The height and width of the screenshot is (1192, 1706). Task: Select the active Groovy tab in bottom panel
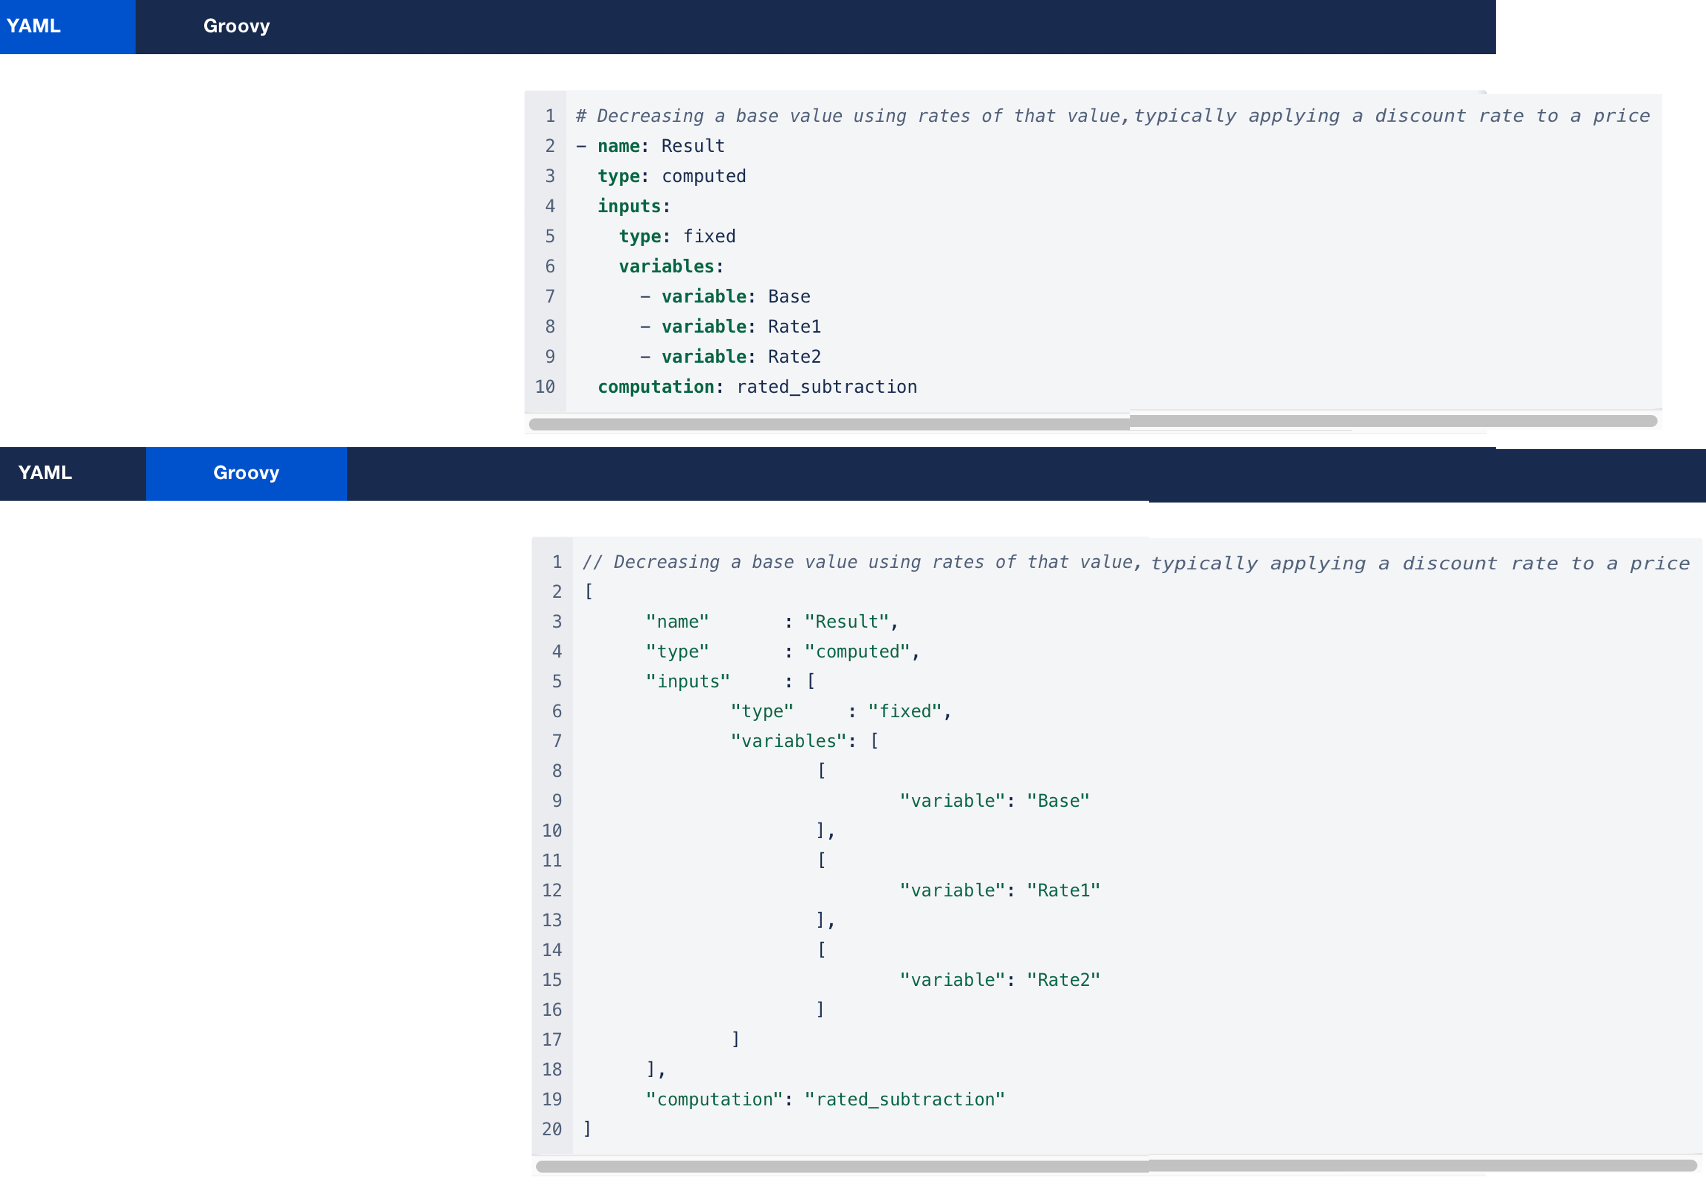coord(246,473)
